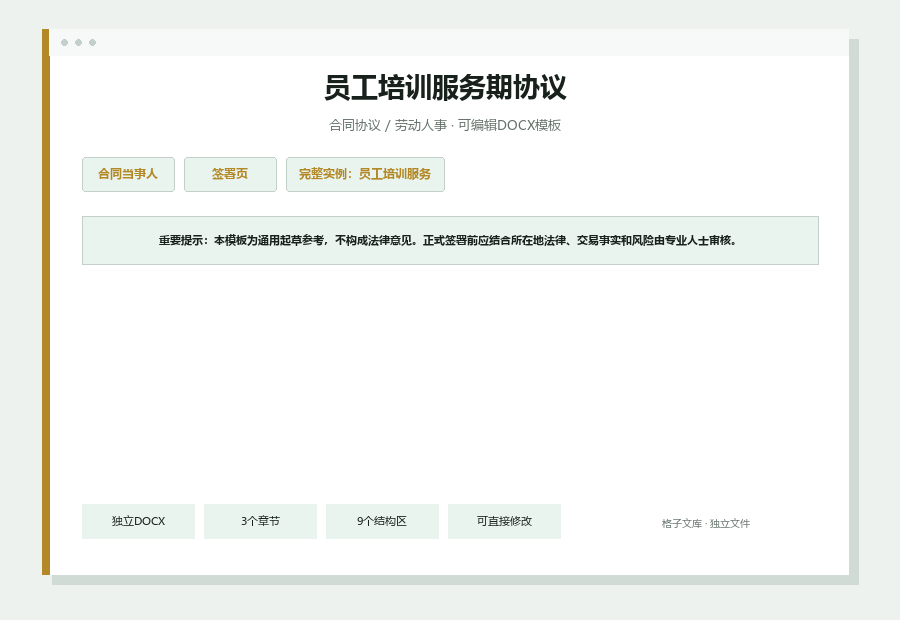Click the 9个结构区 badge
900x620 pixels.
tap(382, 521)
